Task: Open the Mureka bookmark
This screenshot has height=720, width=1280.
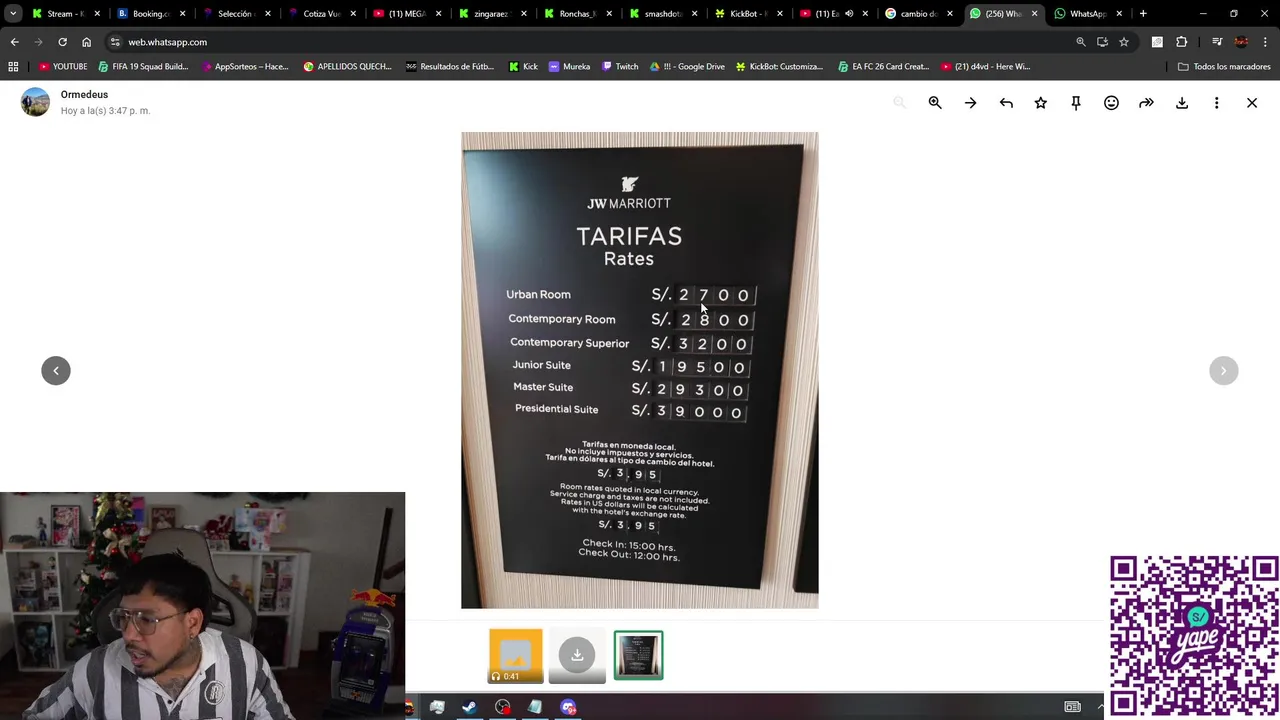Action: pyautogui.click(x=569, y=67)
